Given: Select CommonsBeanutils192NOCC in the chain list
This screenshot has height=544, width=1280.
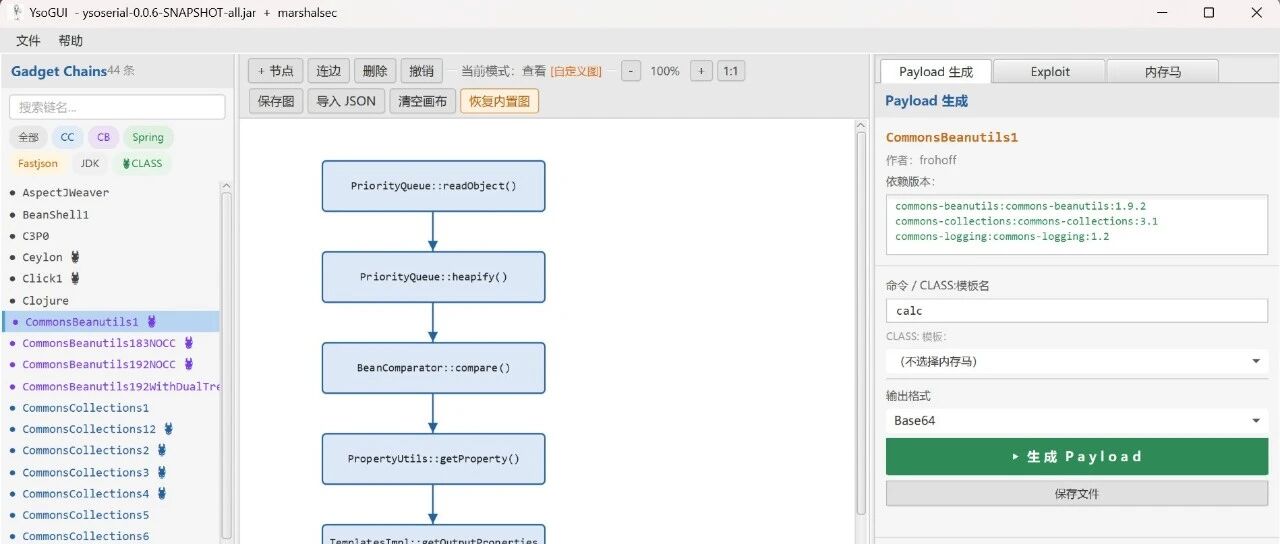Looking at the screenshot, I should point(111,365).
